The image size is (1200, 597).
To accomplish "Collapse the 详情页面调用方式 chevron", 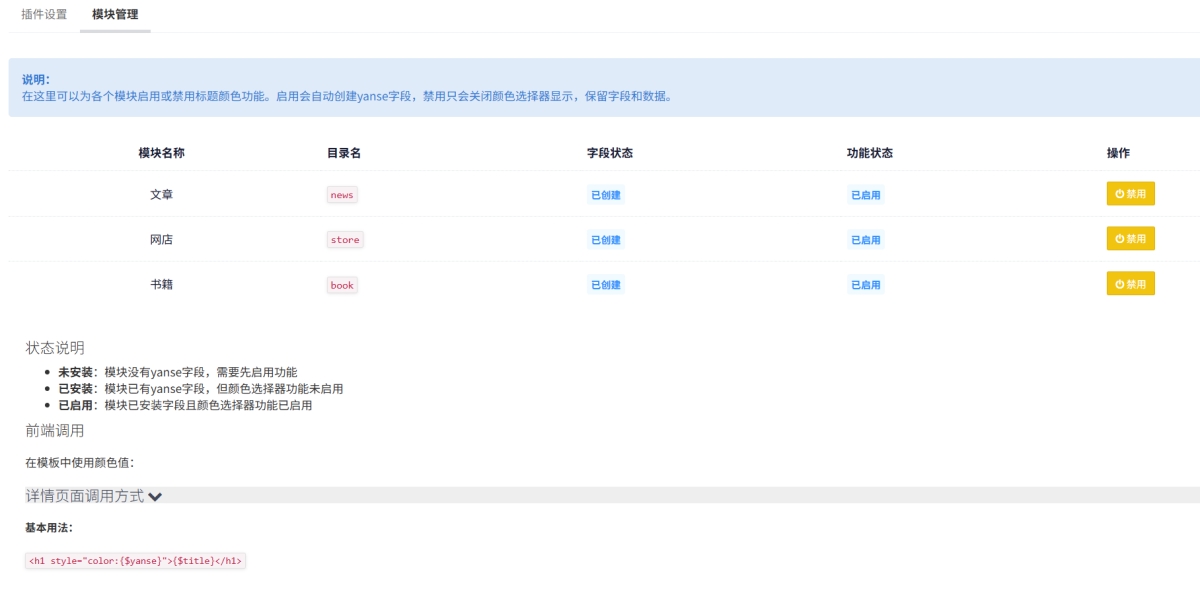I will click(x=155, y=496).
